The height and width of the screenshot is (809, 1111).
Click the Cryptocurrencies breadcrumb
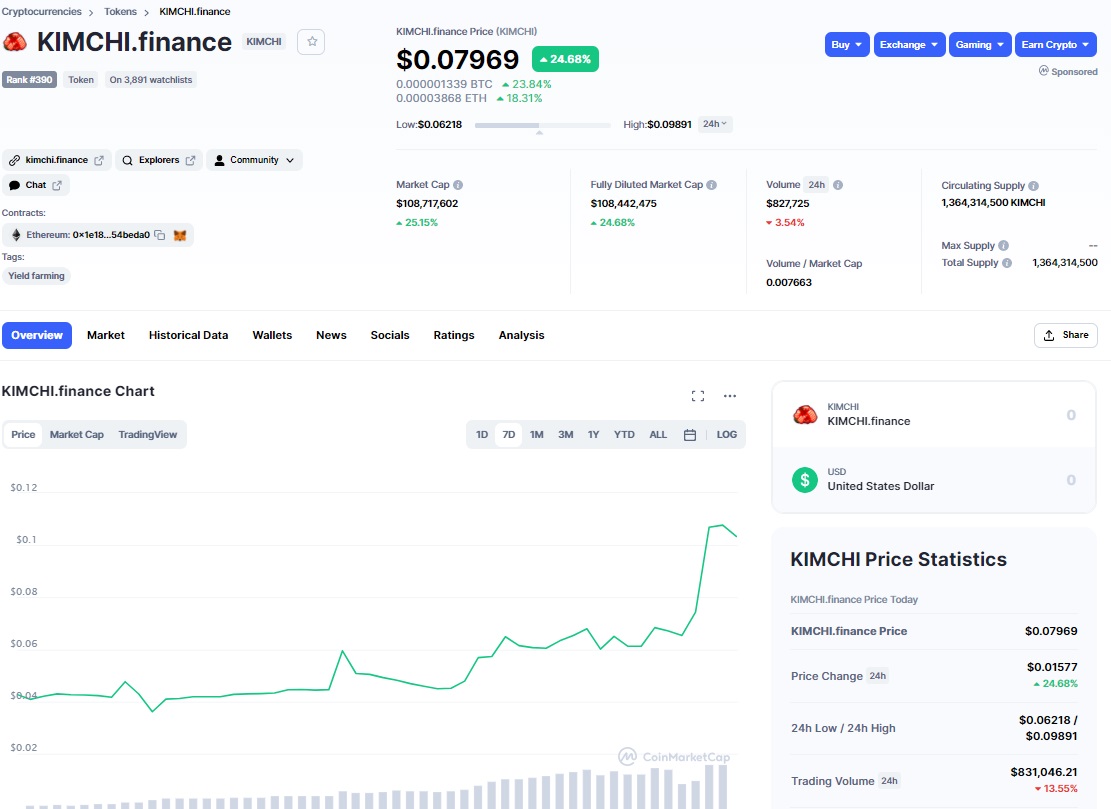[41, 11]
